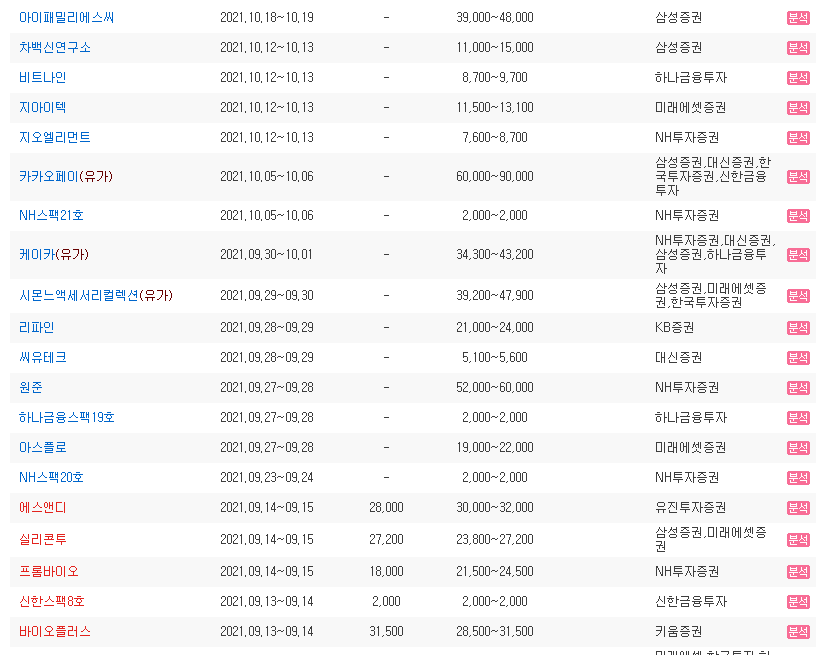Select underwriter 미래에셋증권 in 지아이텍 row
Image resolution: width=819 pixels, height=655 pixels.
(x=691, y=108)
